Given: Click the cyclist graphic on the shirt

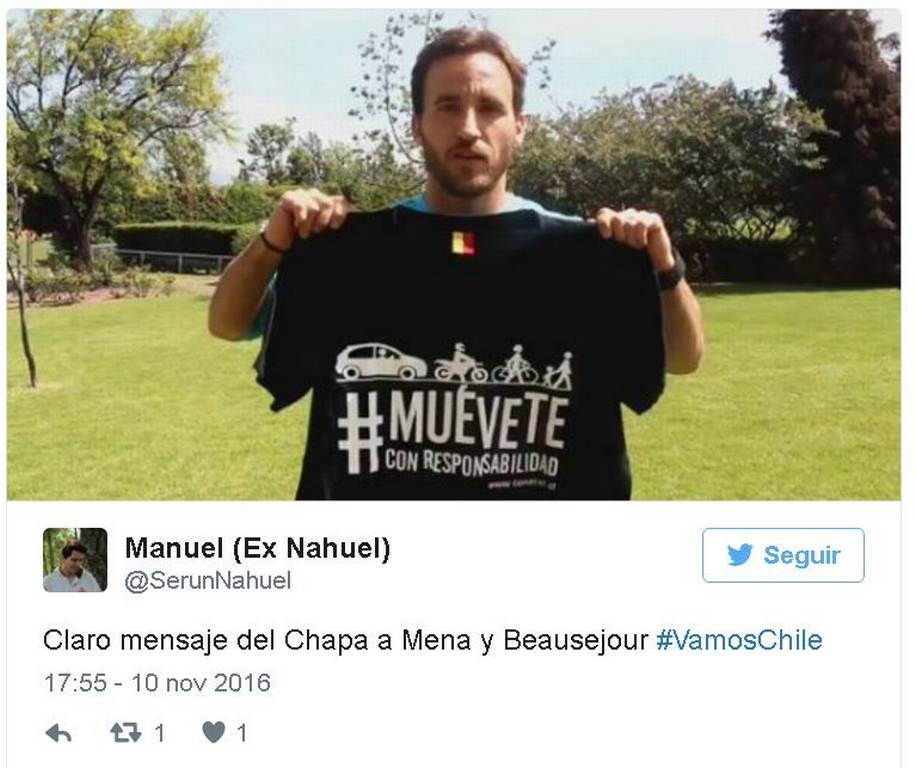Looking at the screenshot, I should point(516,364).
